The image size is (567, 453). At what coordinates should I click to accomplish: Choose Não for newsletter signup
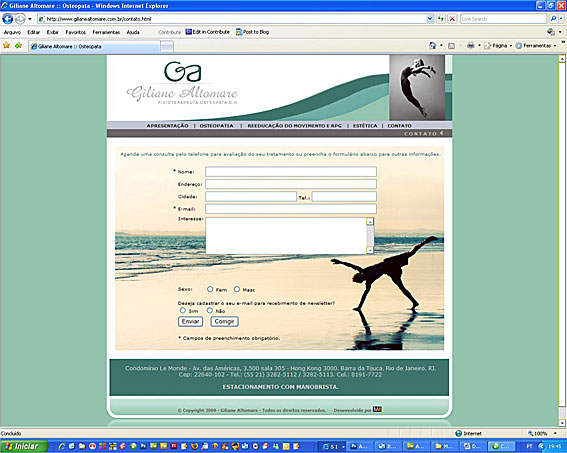[210, 311]
